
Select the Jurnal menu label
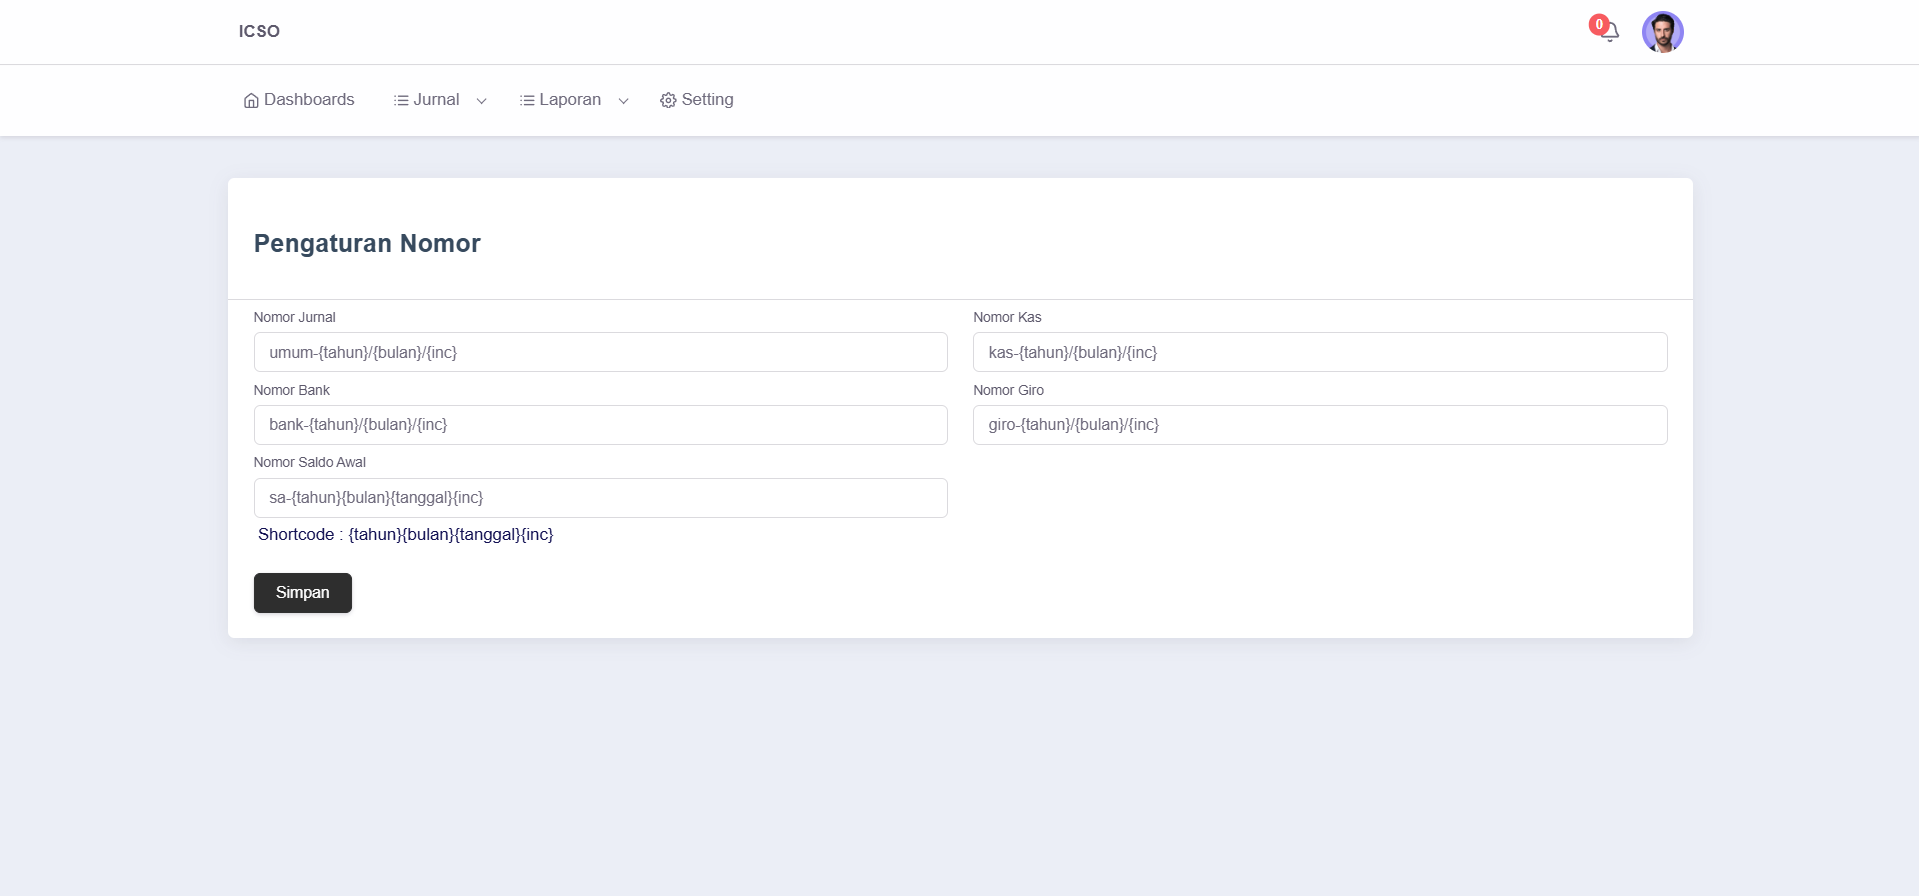point(436,100)
